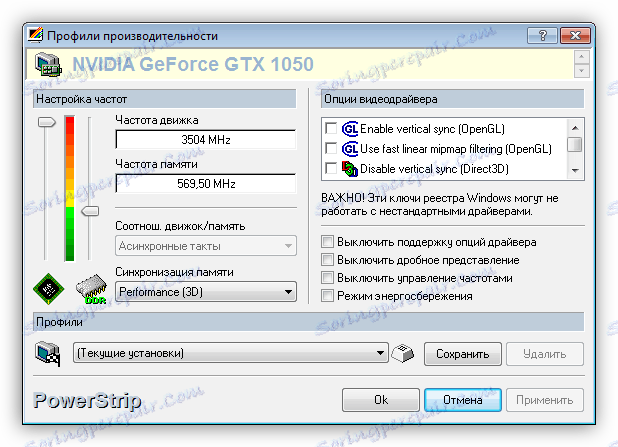Click the Частота движка 3504 MHz field
This screenshot has width=618, height=447.
(x=206, y=140)
